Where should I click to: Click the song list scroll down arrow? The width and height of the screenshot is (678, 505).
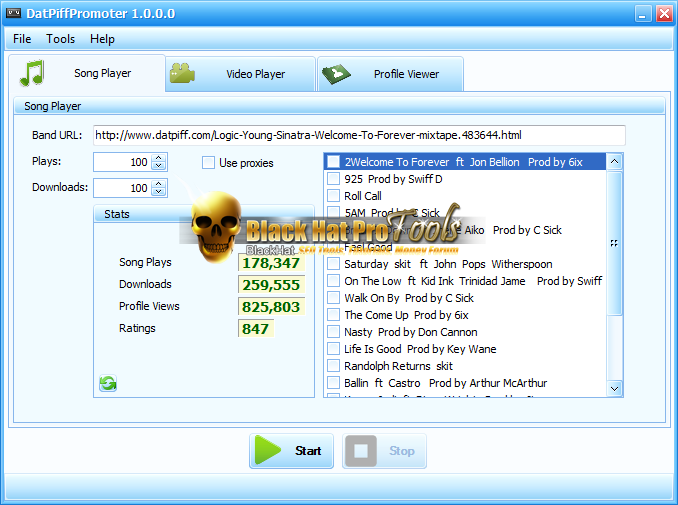(614, 388)
